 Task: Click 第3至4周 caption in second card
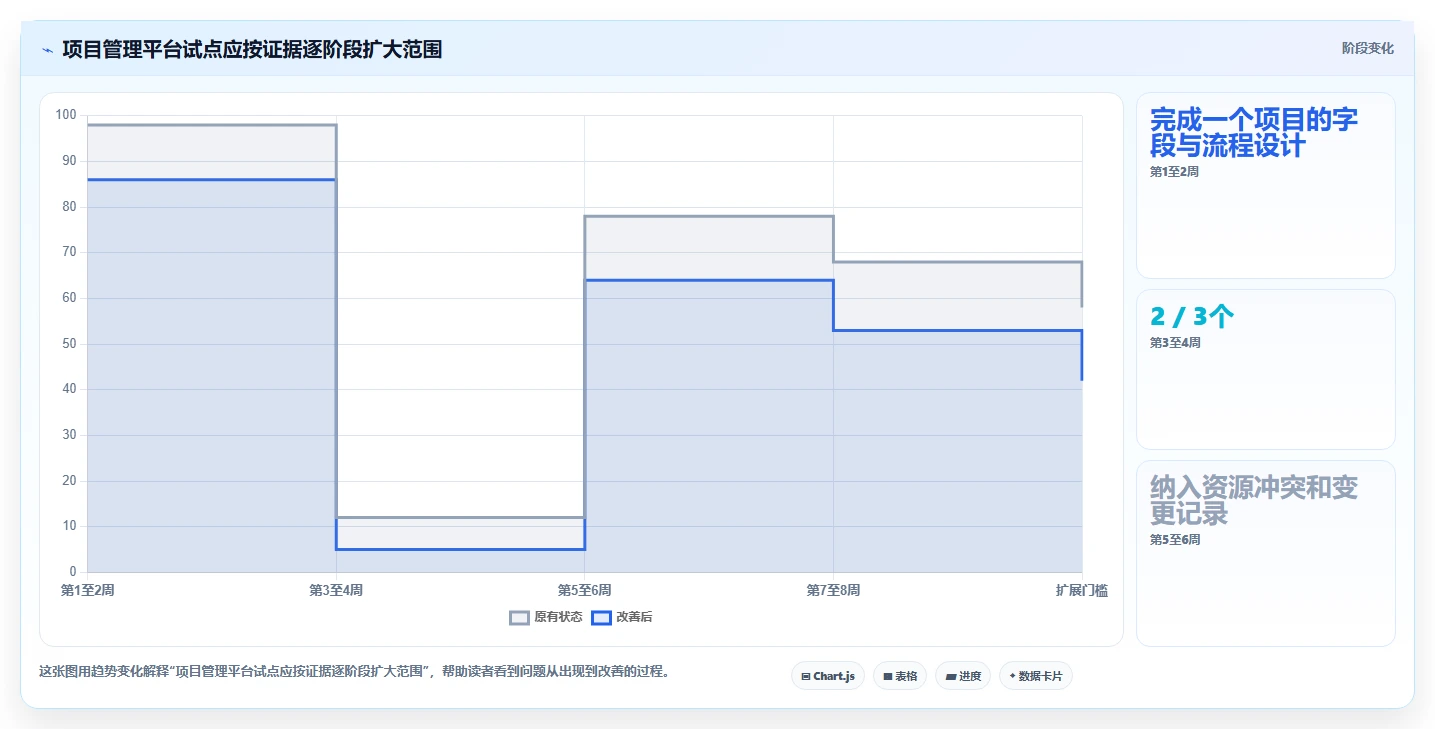point(1175,342)
